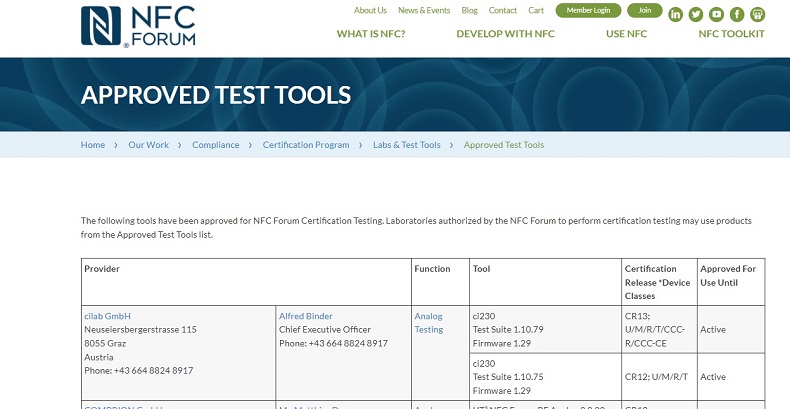Click the Join button
The height and width of the screenshot is (409, 790).
(x=645, y=10)
